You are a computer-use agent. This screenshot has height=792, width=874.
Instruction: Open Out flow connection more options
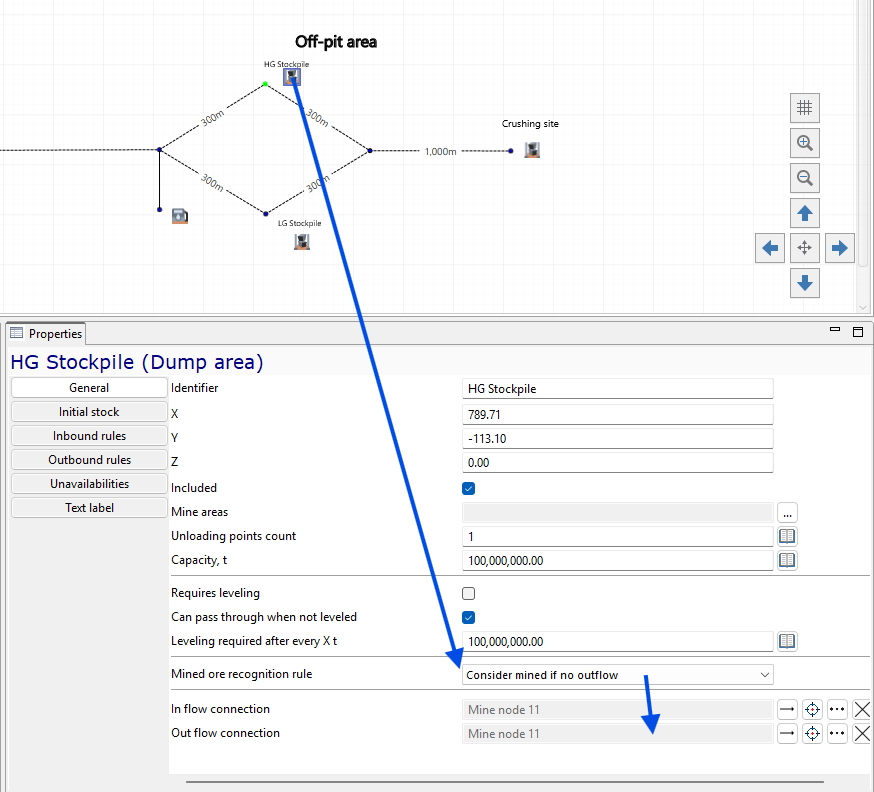tap(837, 733)
